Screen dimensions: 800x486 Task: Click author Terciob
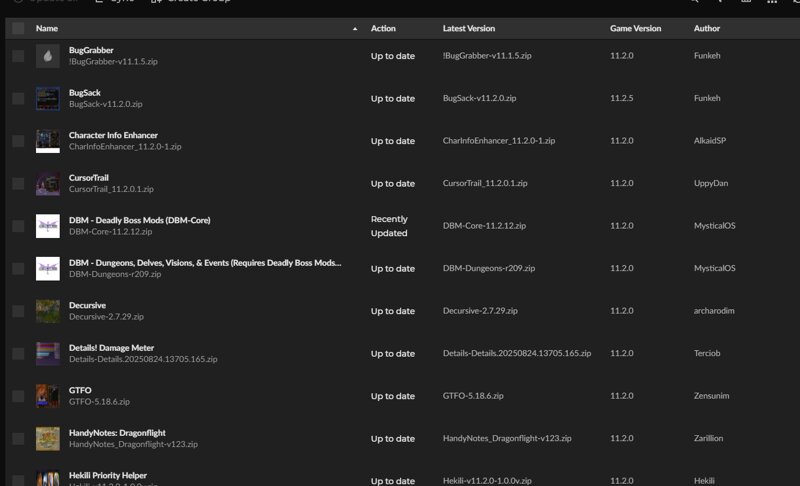(707, 353)
